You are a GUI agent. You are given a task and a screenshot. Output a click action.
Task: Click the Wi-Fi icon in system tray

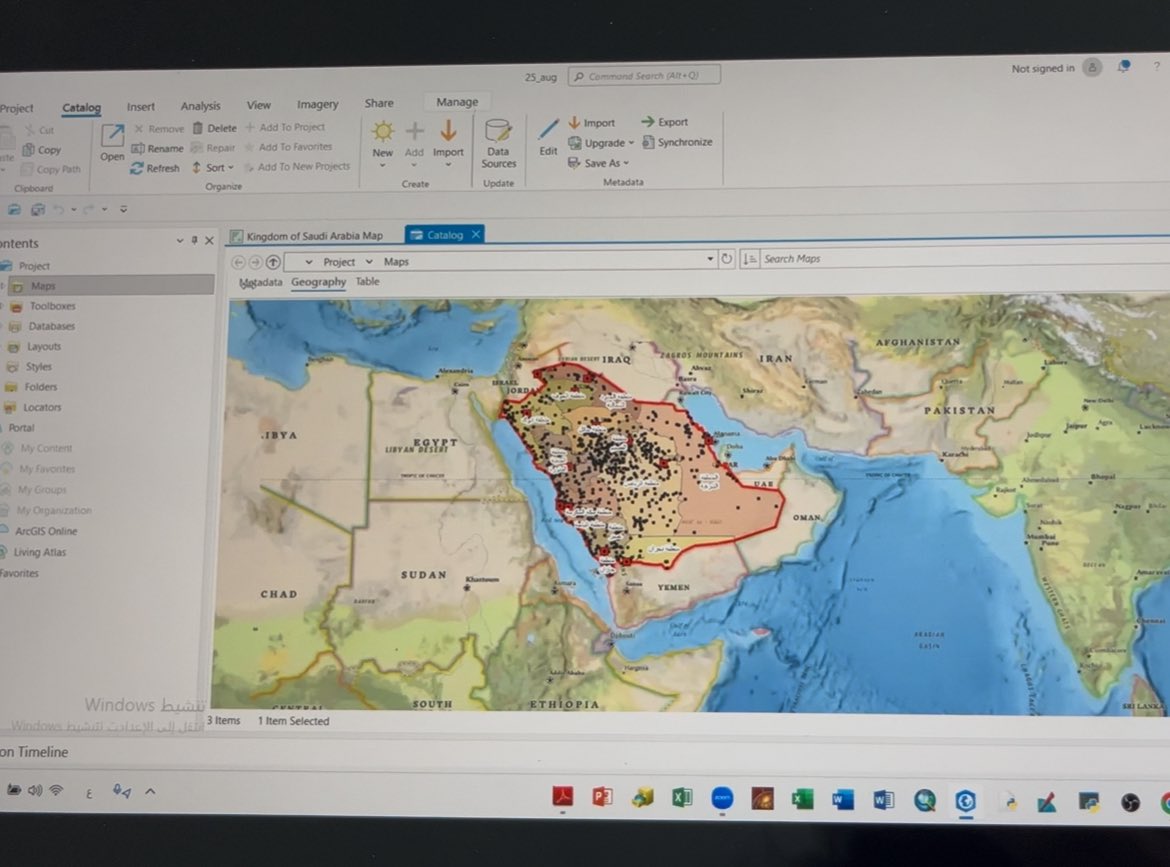point(56,790)
